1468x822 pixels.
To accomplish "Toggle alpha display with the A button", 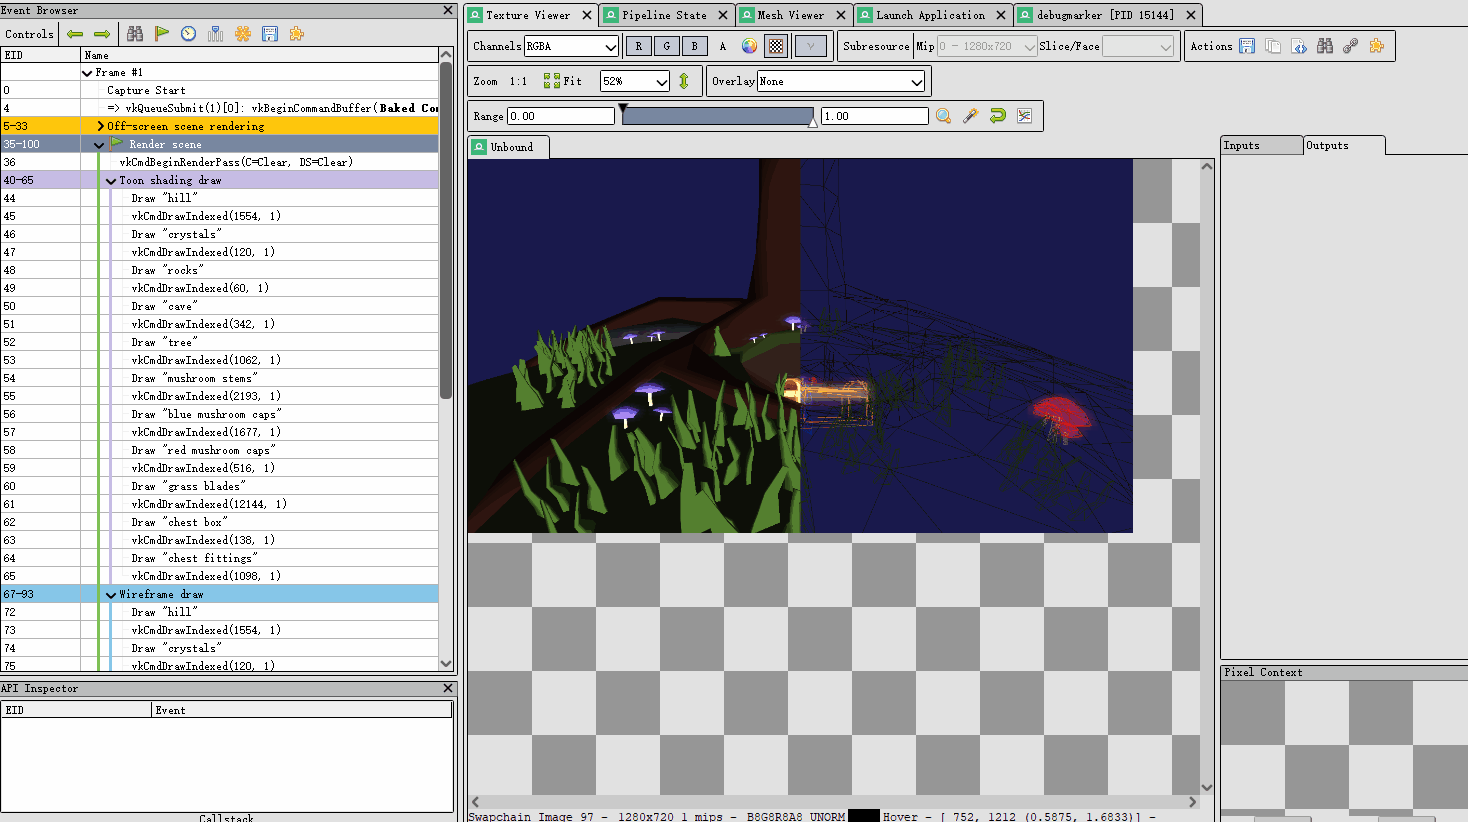I will coord(723,45).
